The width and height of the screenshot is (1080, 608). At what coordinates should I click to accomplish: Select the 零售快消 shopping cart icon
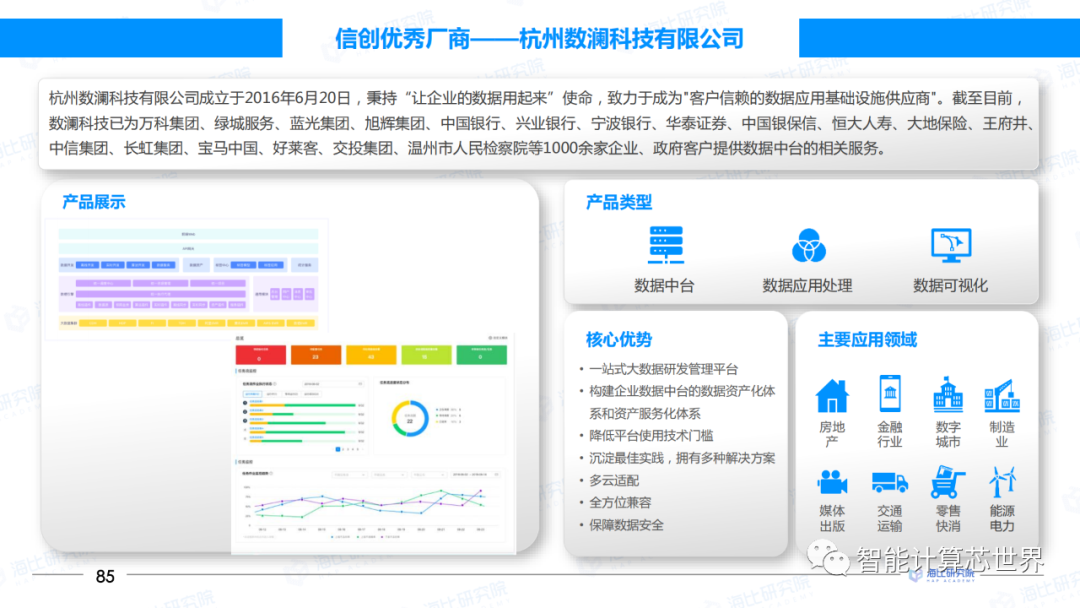[948, 481]
